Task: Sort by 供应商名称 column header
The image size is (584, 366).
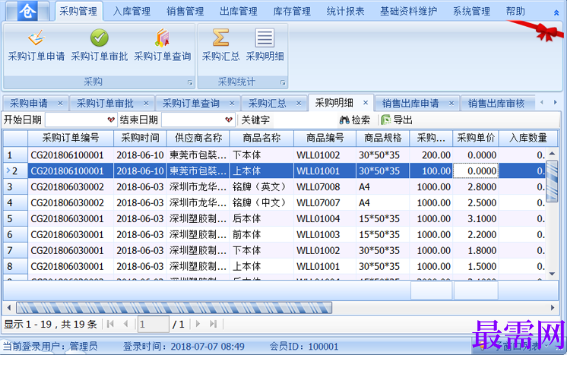Action: tap(198, 138)
